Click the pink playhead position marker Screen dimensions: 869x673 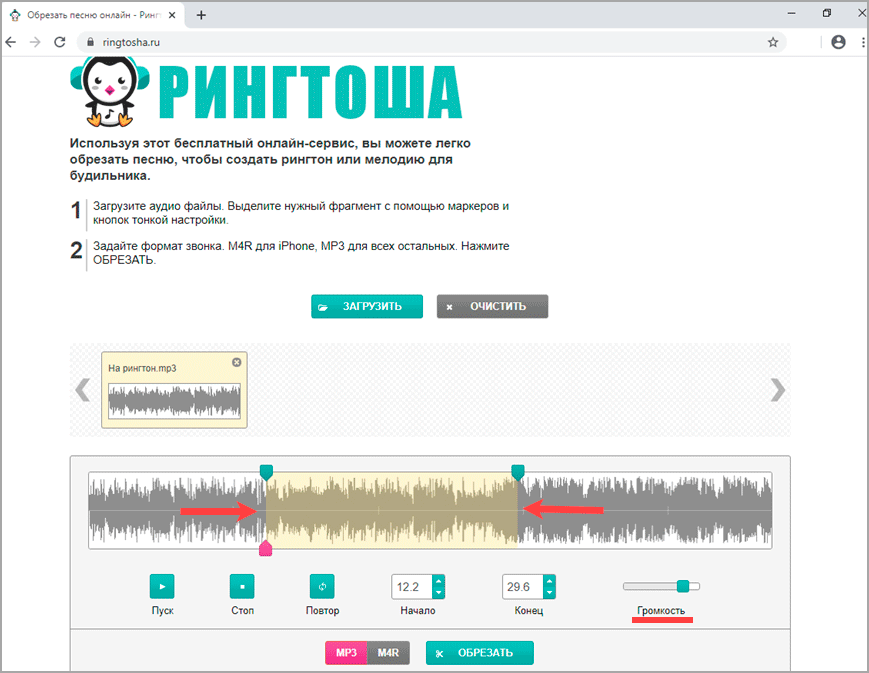pyautogui.click(x=265, y=548)
